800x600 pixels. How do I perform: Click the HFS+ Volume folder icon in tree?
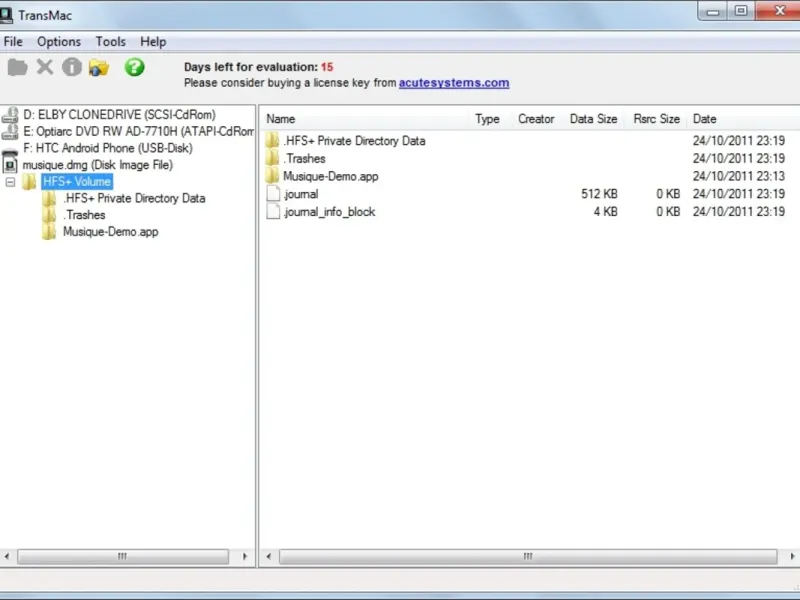(30, 182)
